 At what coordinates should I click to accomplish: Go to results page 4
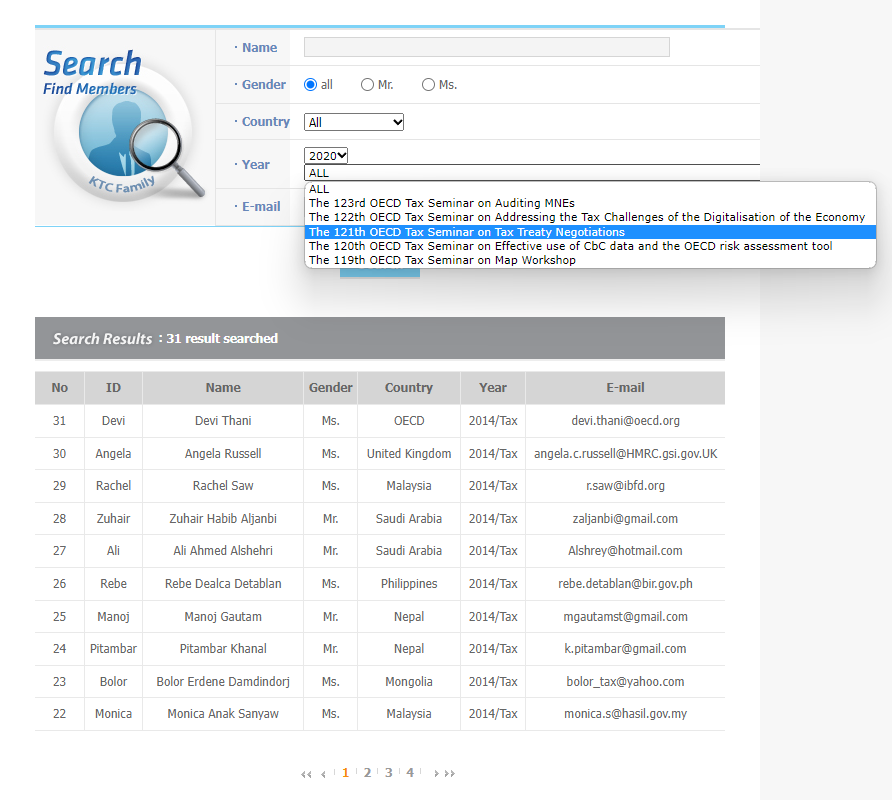click(410, 773)
